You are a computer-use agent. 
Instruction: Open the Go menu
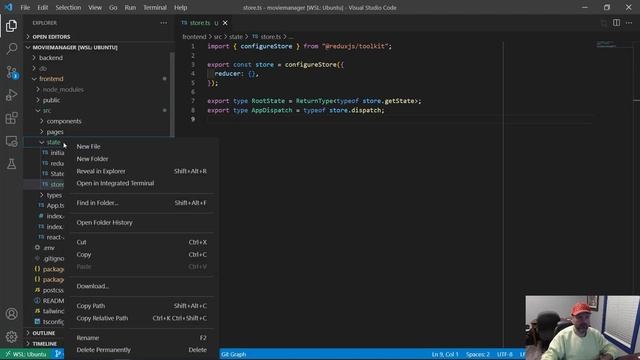(x=113, y=7)
